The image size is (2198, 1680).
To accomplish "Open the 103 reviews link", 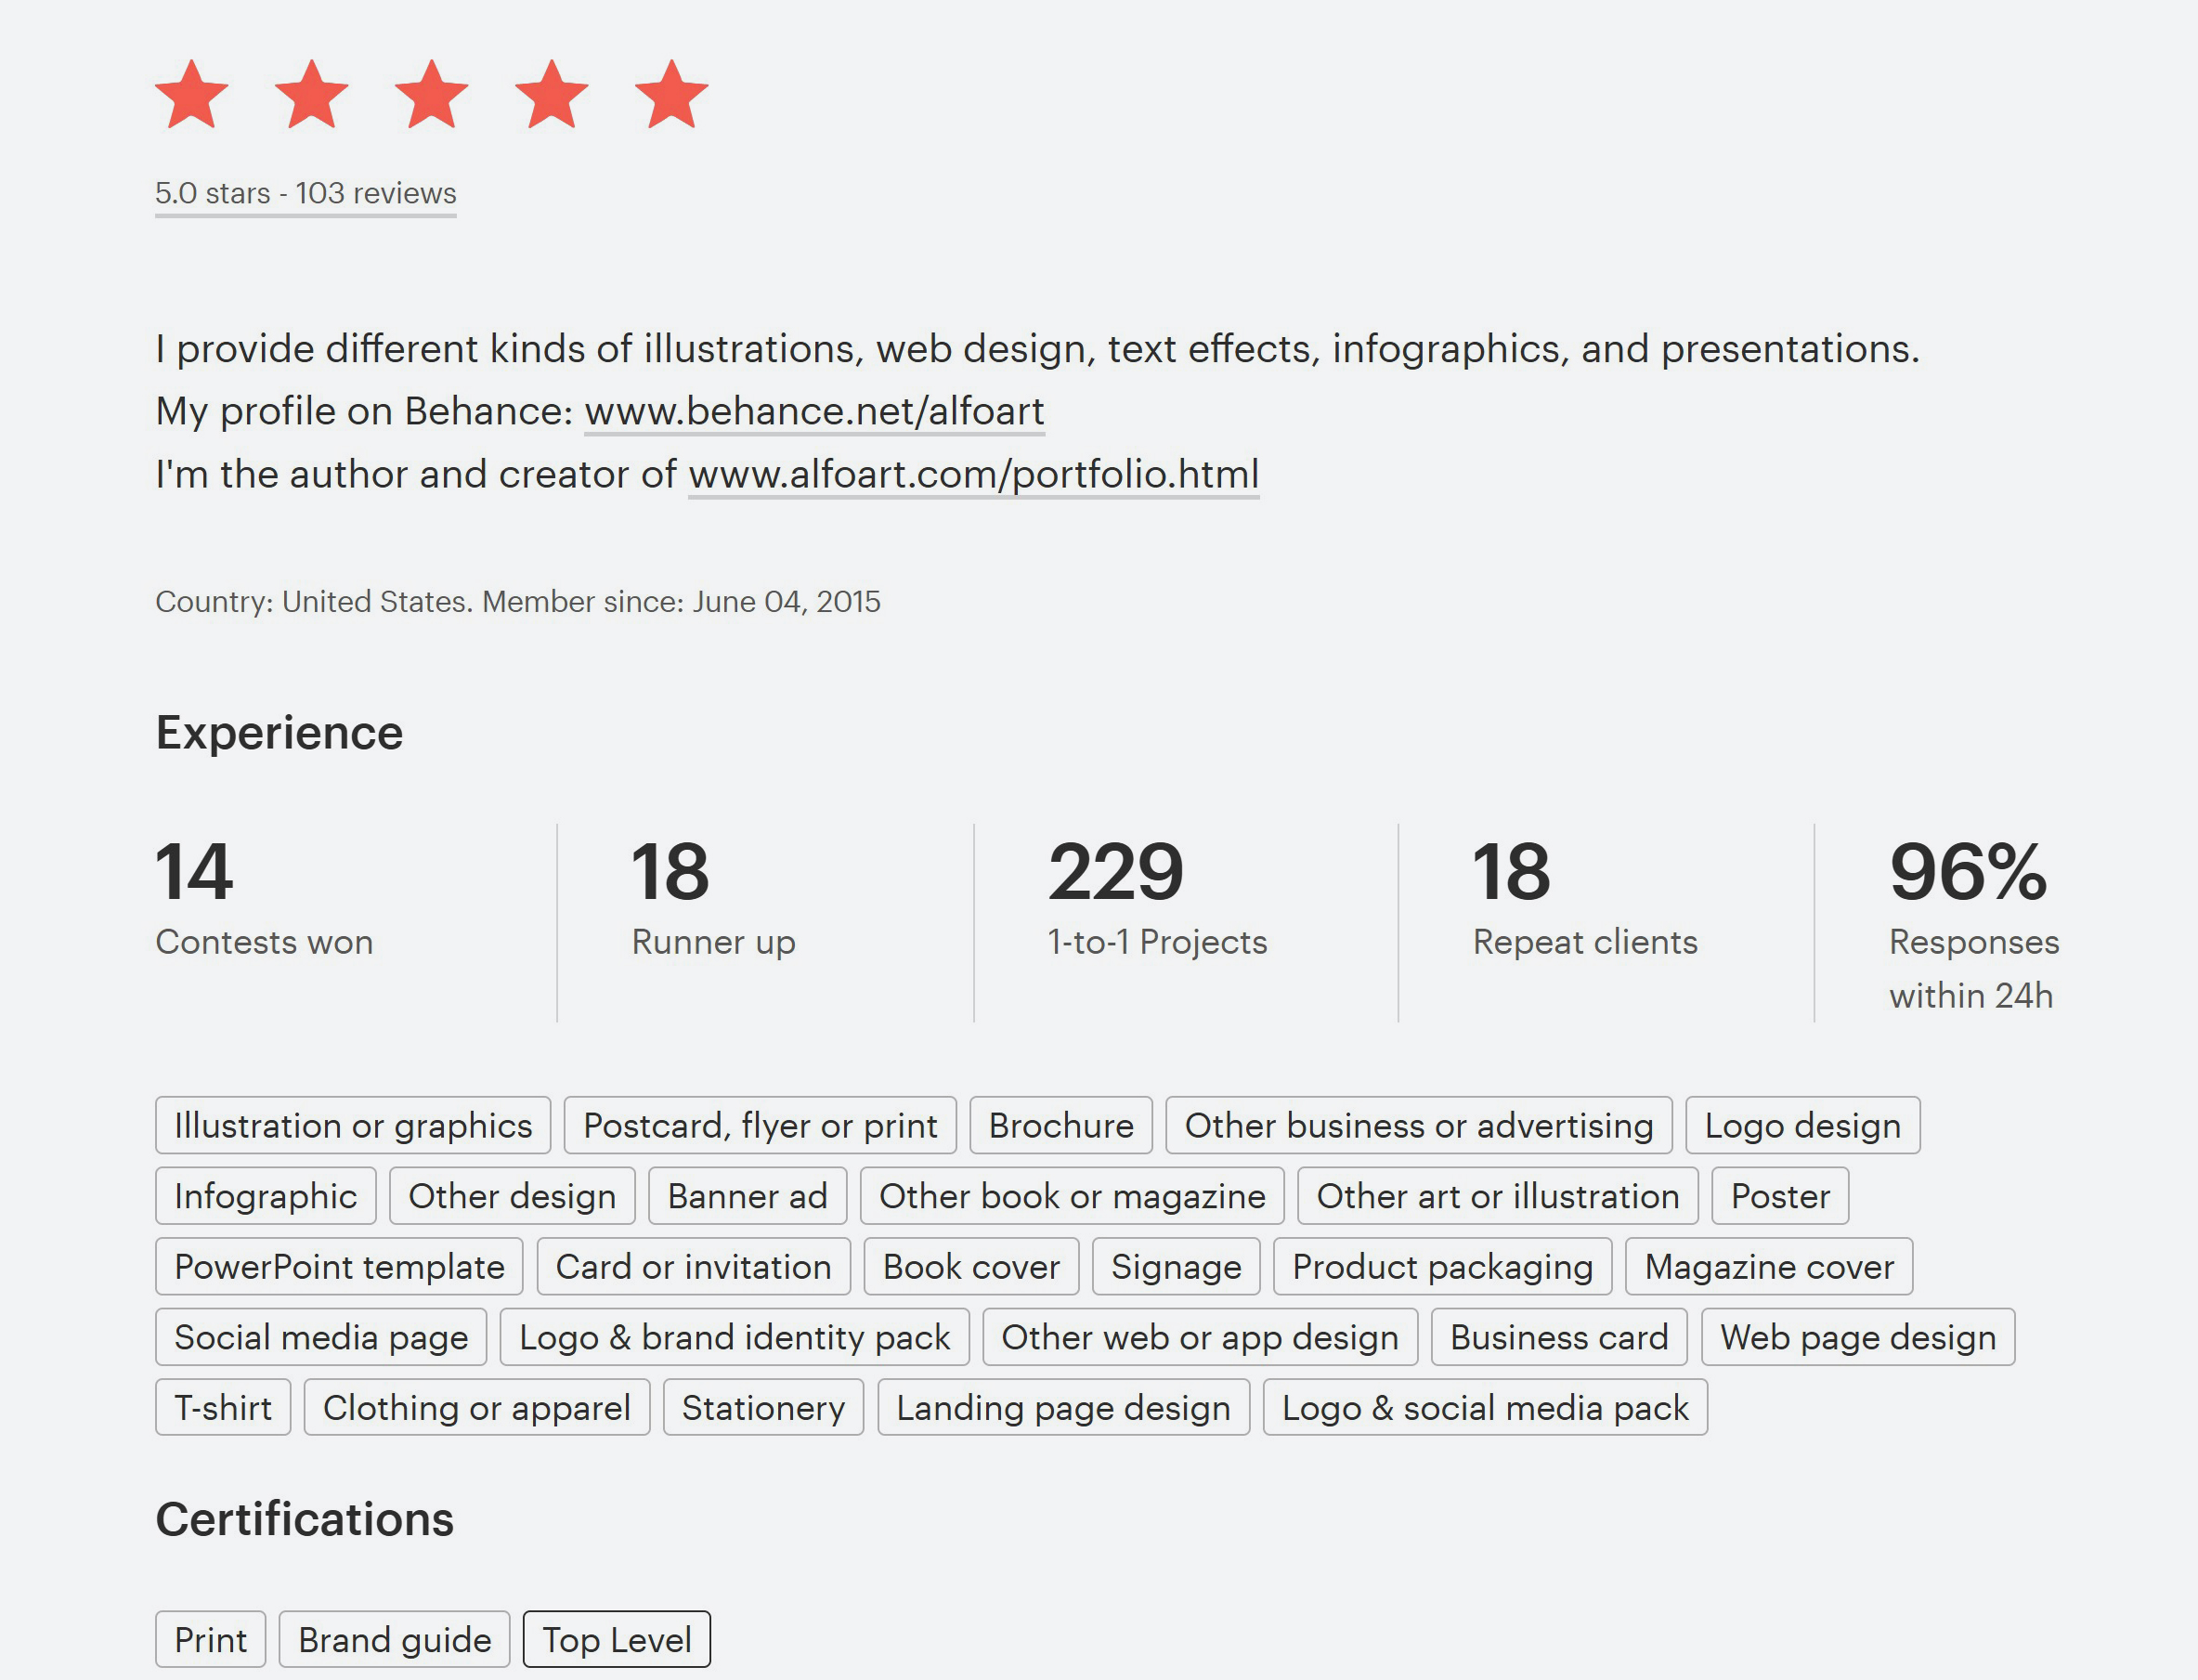I will point(305,193).
